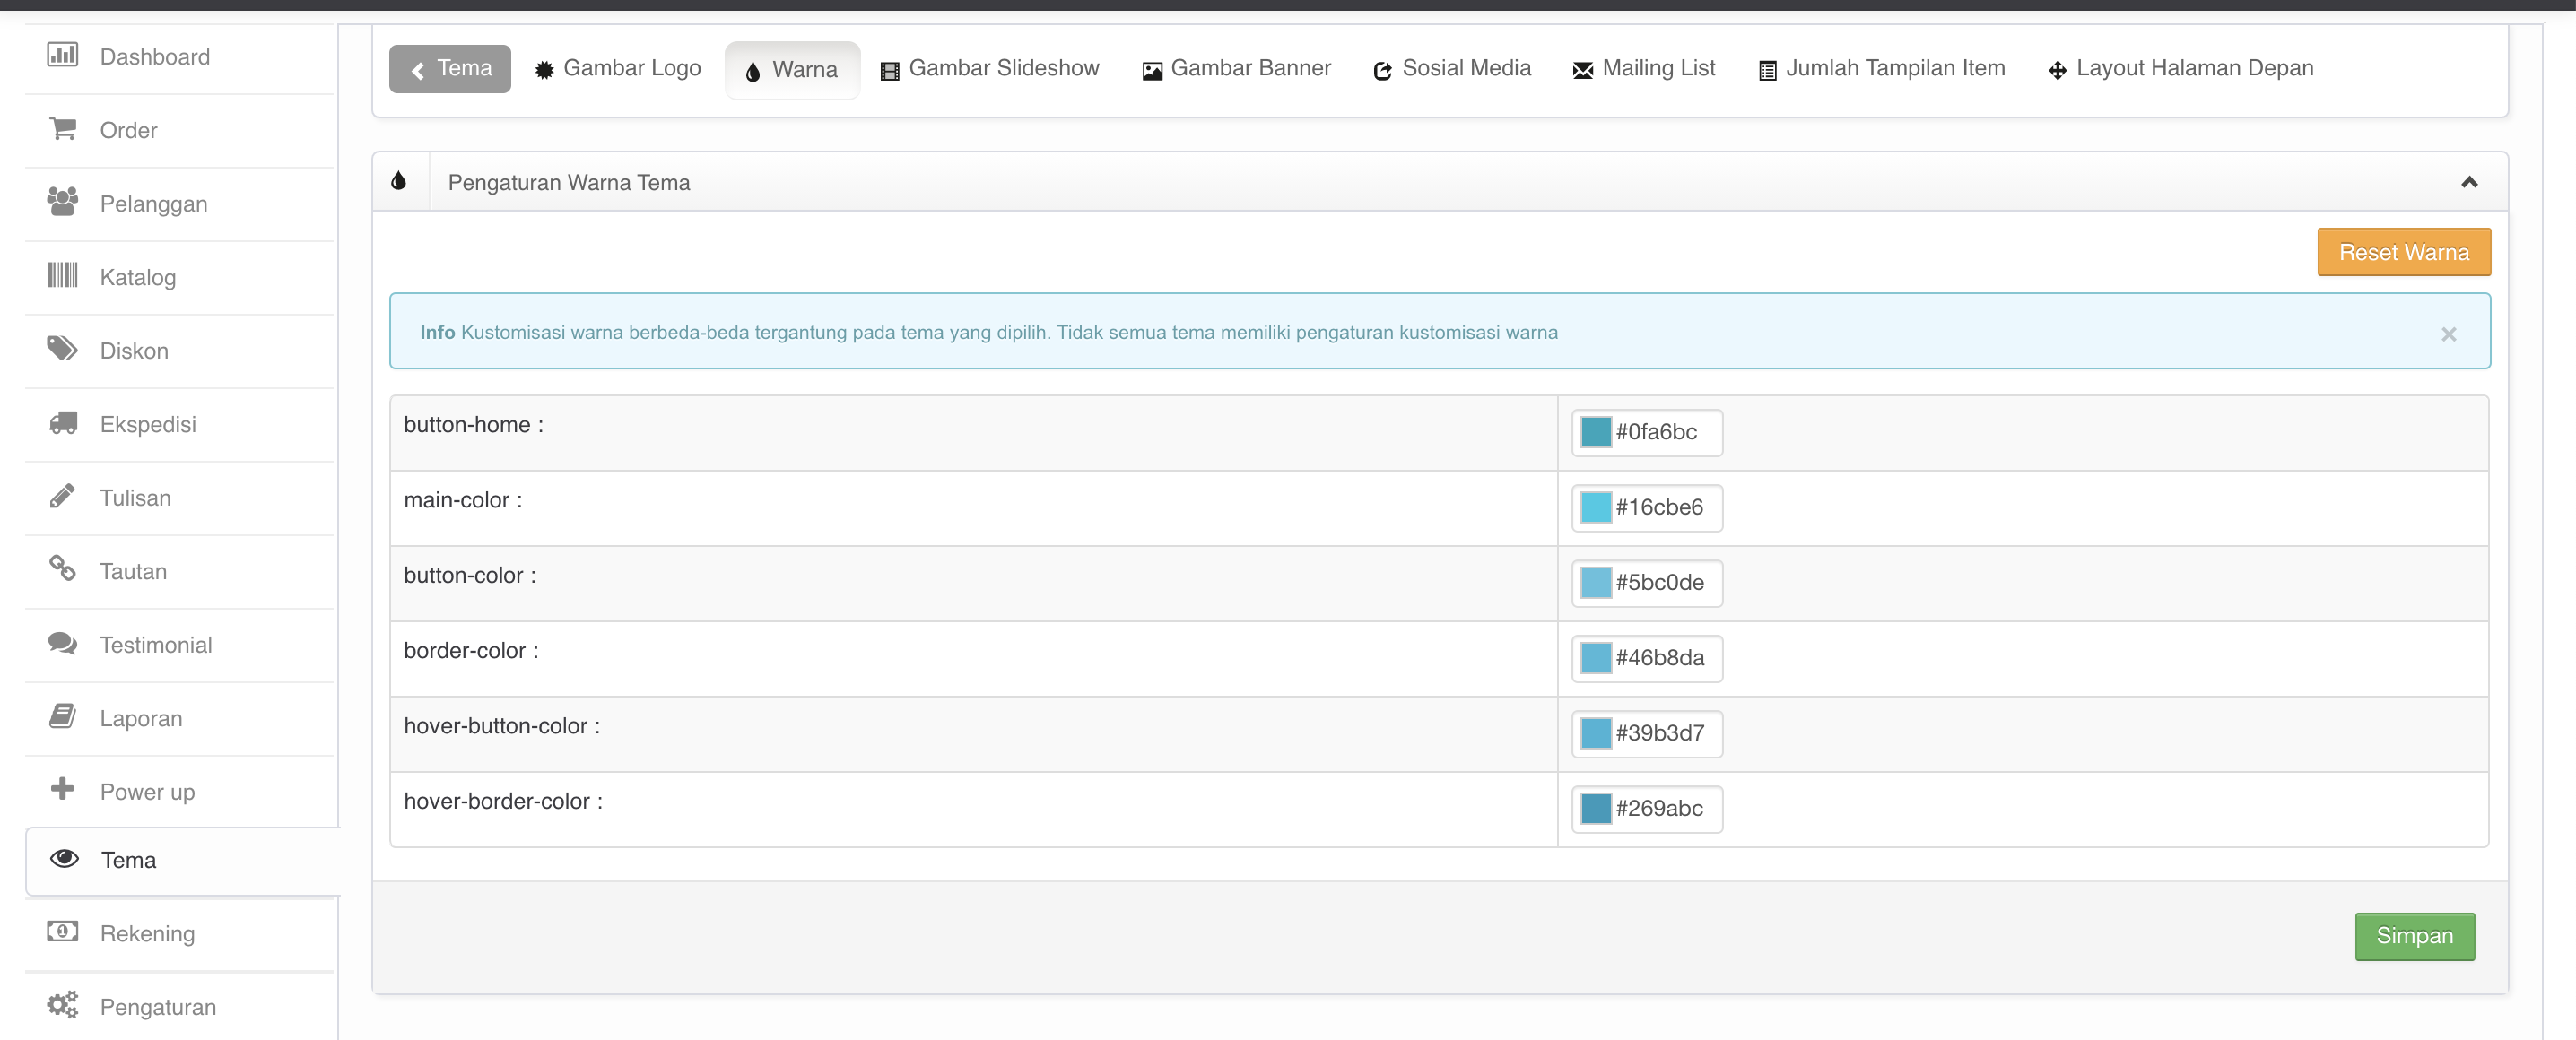Image resolution: width=2576 pixels, height=1040 pixels.
Task: Dismiss the Info alert message
Action: point(2448,334)
